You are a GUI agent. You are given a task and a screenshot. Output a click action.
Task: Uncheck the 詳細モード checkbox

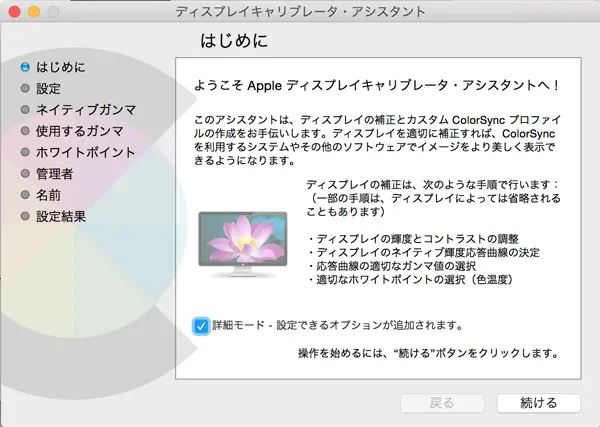pos(201,326)
